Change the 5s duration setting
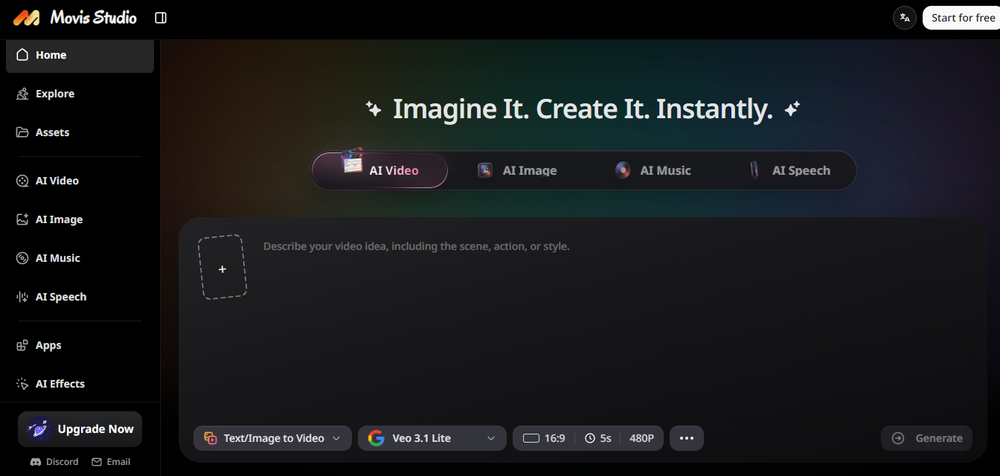Viewport: 1000px width, 476px height. pos(598,438)
